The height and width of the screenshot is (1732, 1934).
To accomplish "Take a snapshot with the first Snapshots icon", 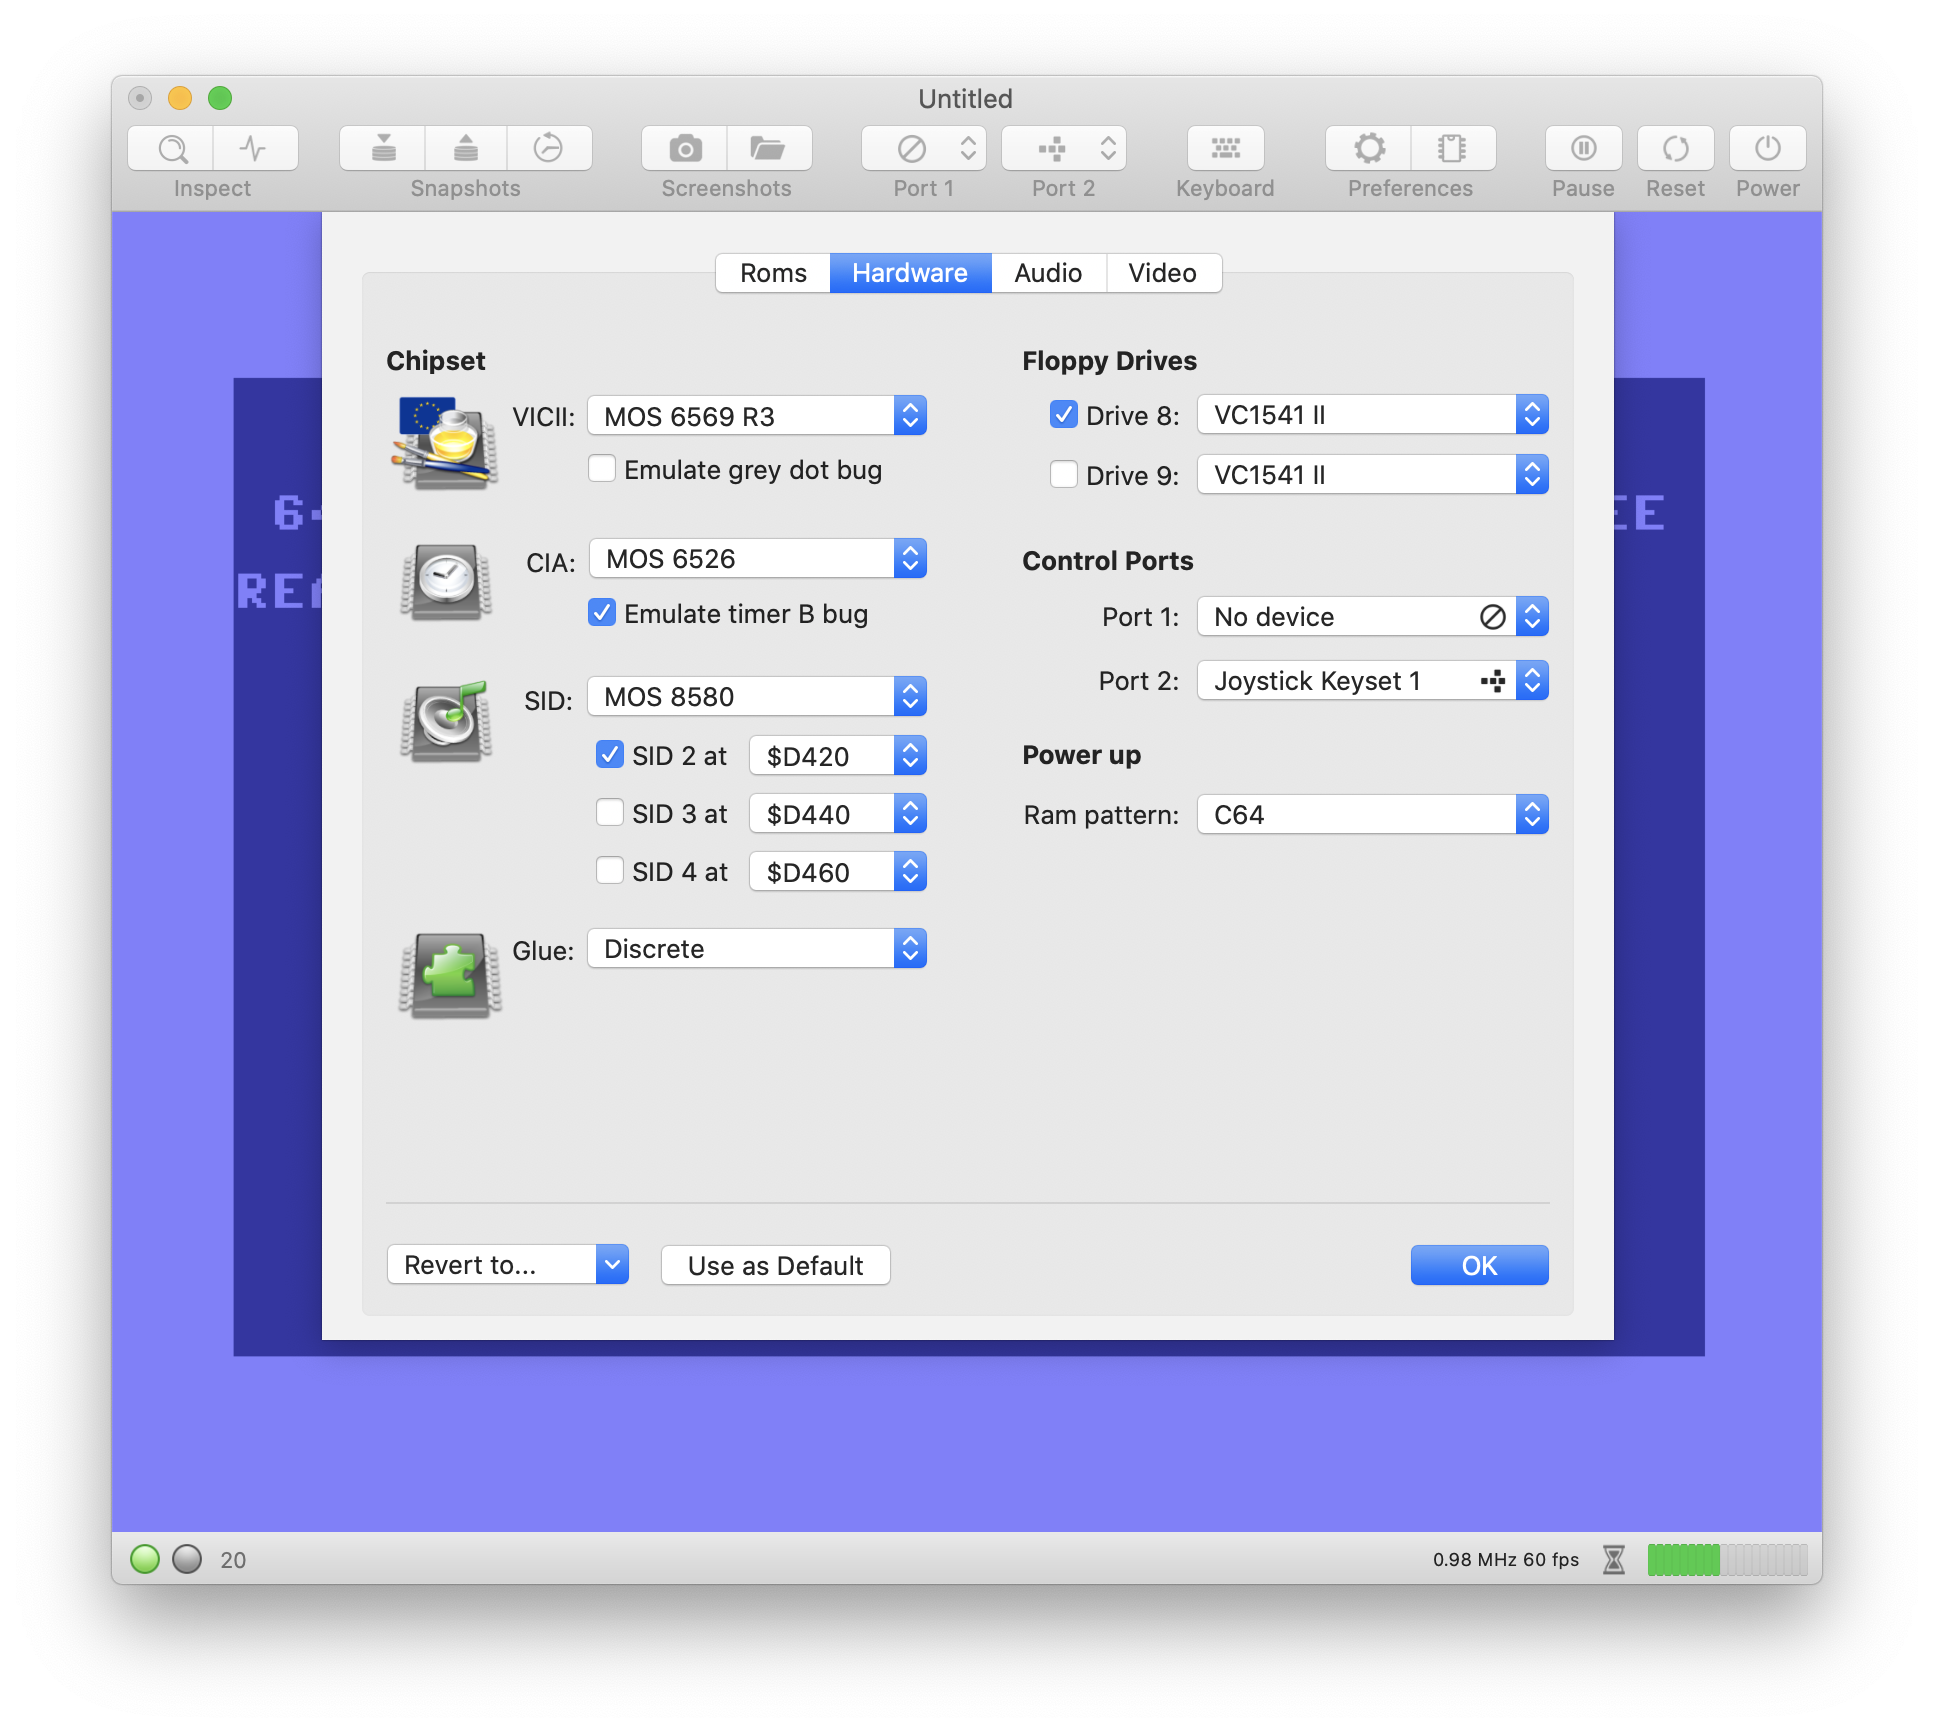I will coord(383,149).
